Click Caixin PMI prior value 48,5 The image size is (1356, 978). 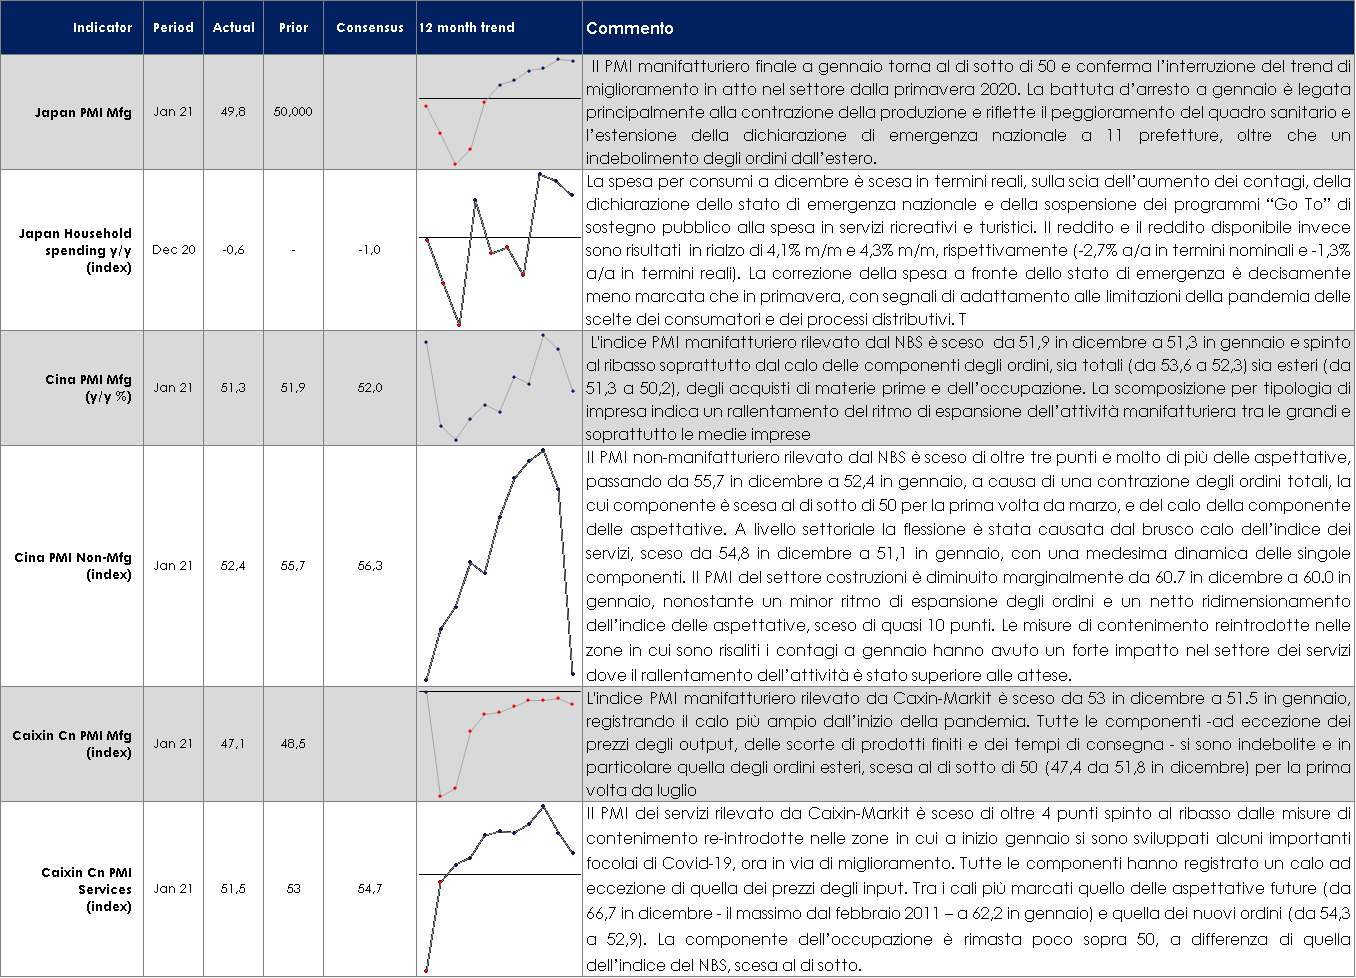[293, 744]
